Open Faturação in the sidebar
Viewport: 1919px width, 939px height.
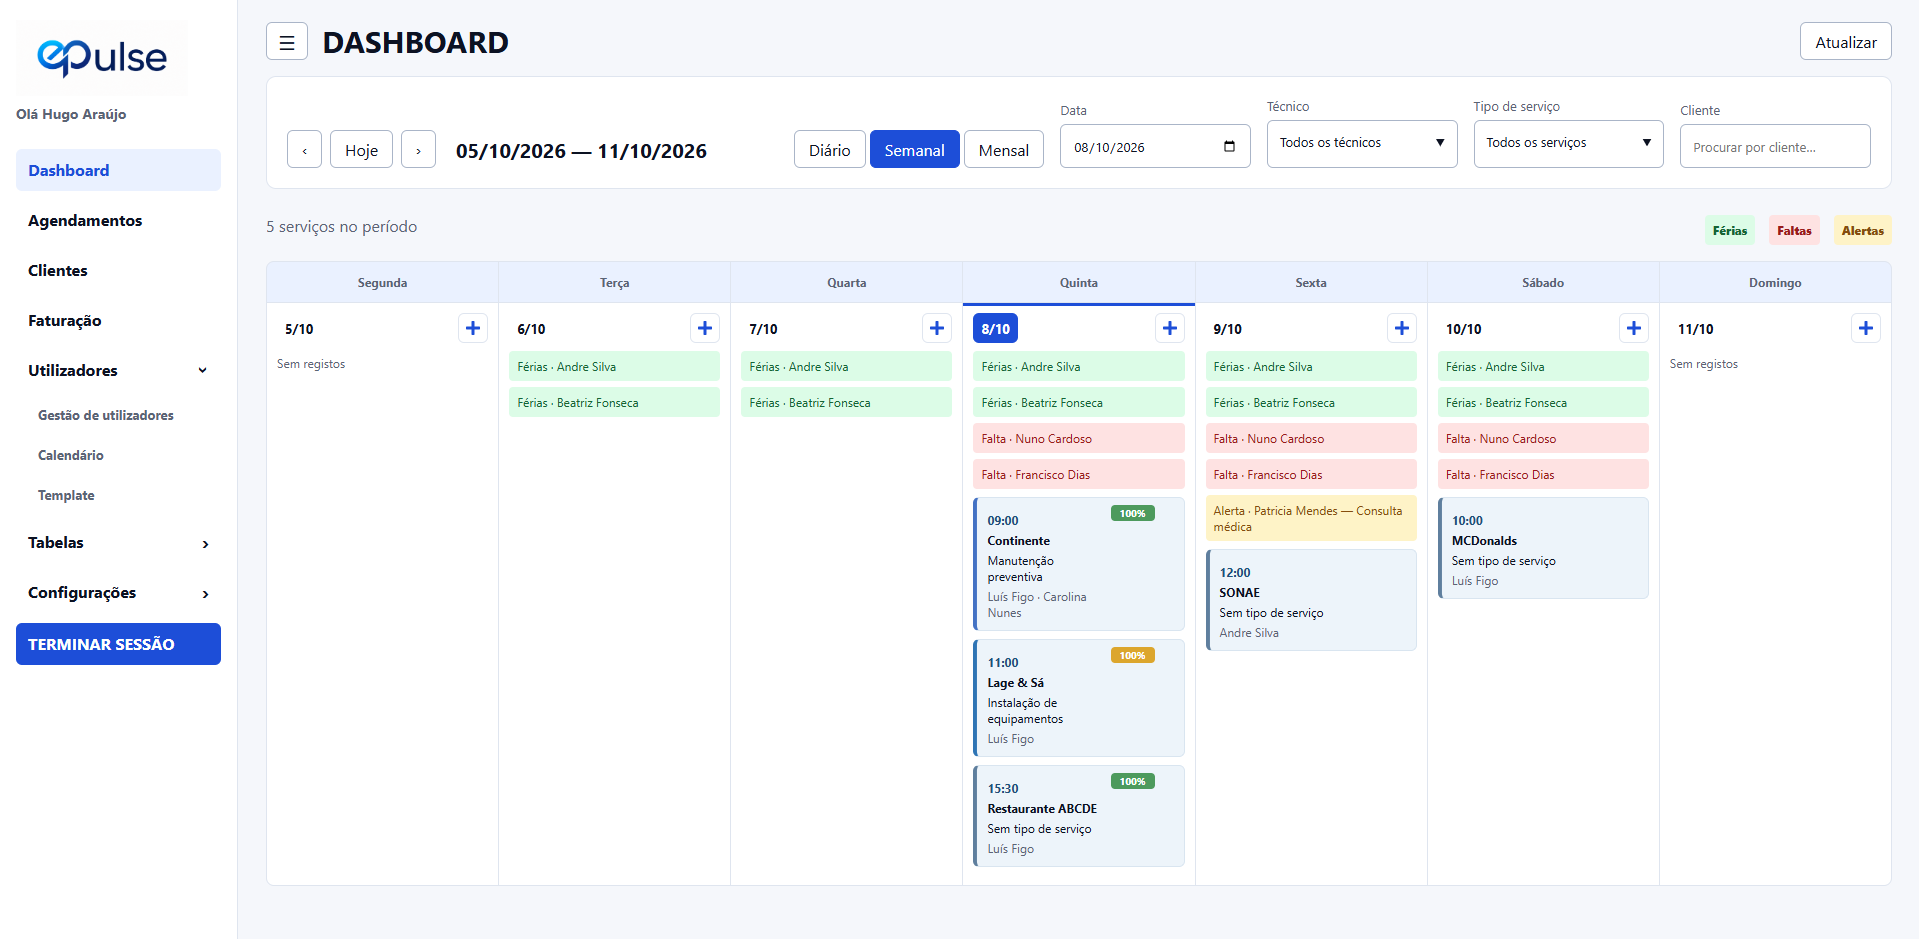click(118, 320)
